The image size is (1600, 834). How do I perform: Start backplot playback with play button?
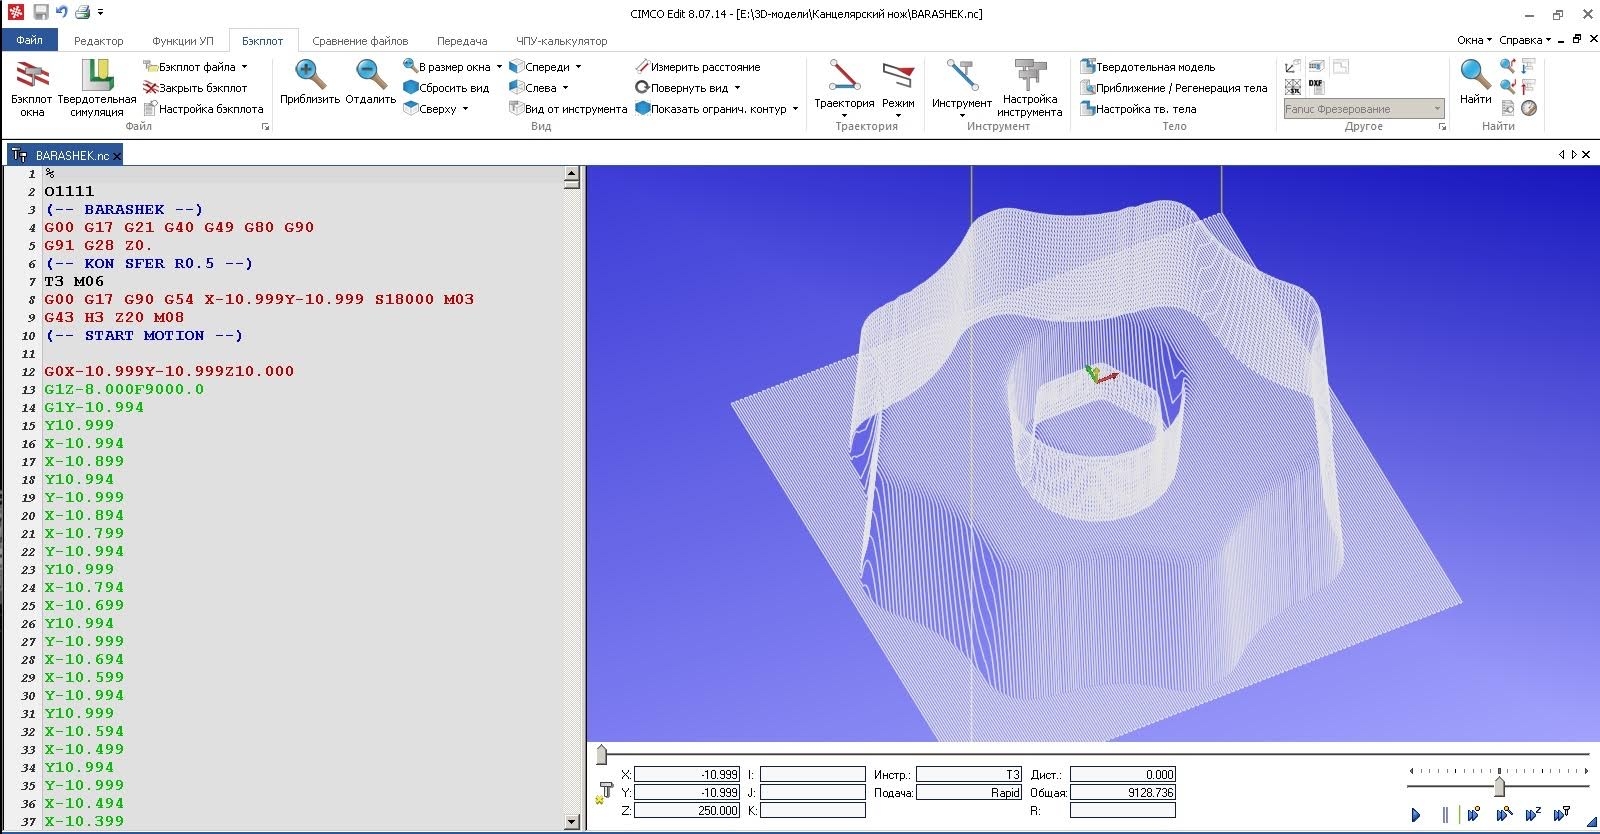[x=1416, y=815]
